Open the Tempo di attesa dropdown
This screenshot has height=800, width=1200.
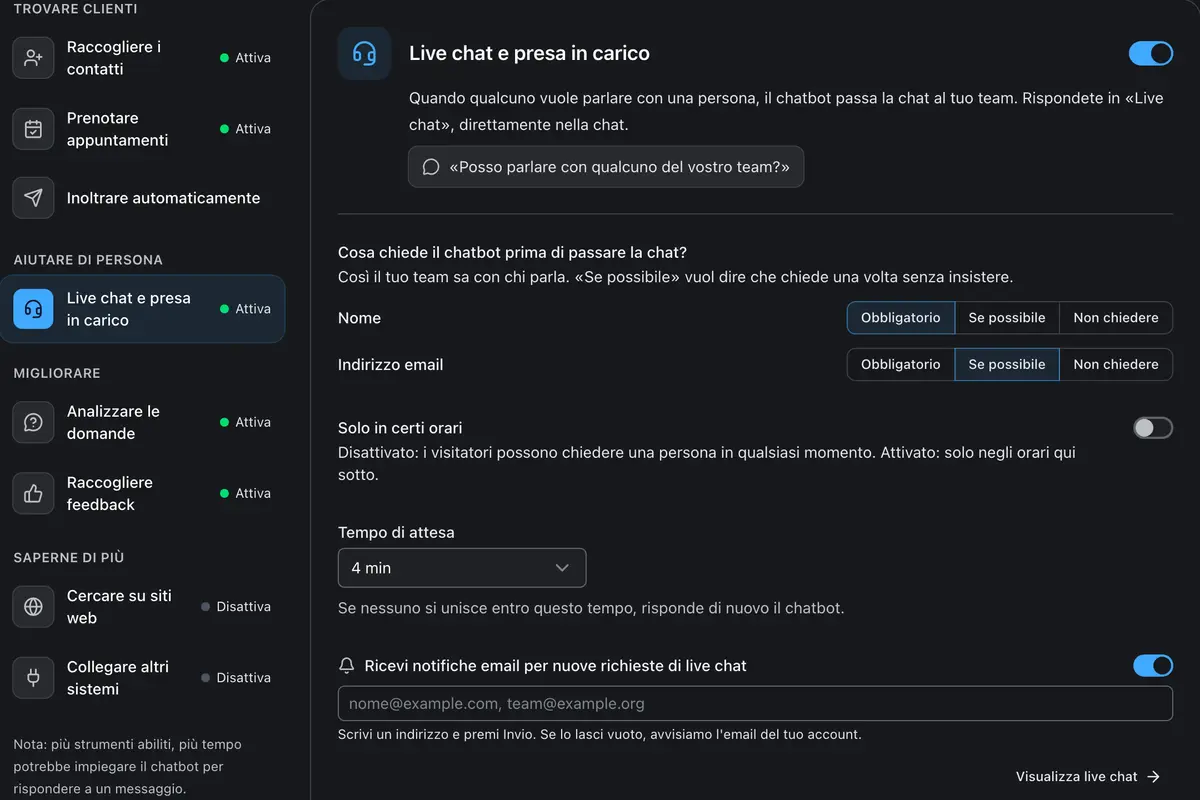[x=462, y=568]
